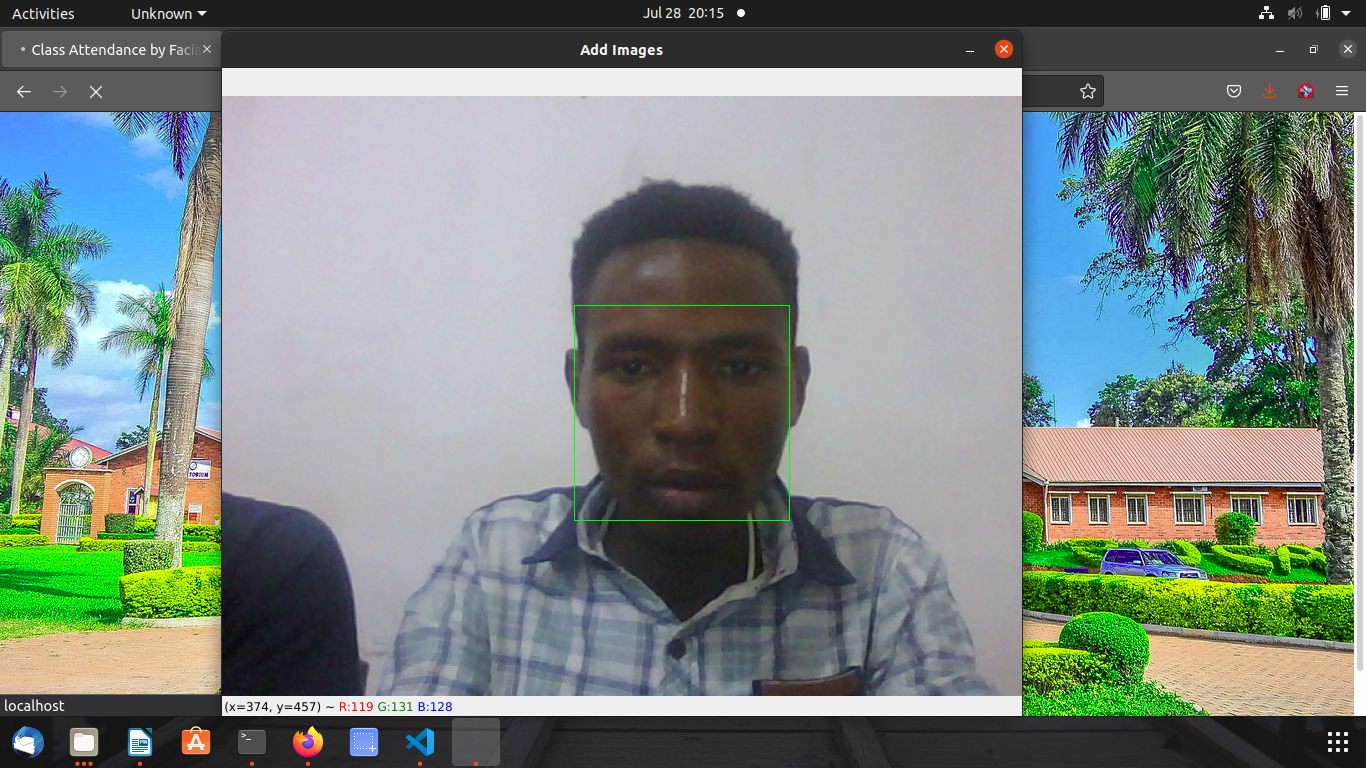The image size is (1366, 768).
Task: Open Ubuntu Software from the dock
Action: [x=196, y=742]
